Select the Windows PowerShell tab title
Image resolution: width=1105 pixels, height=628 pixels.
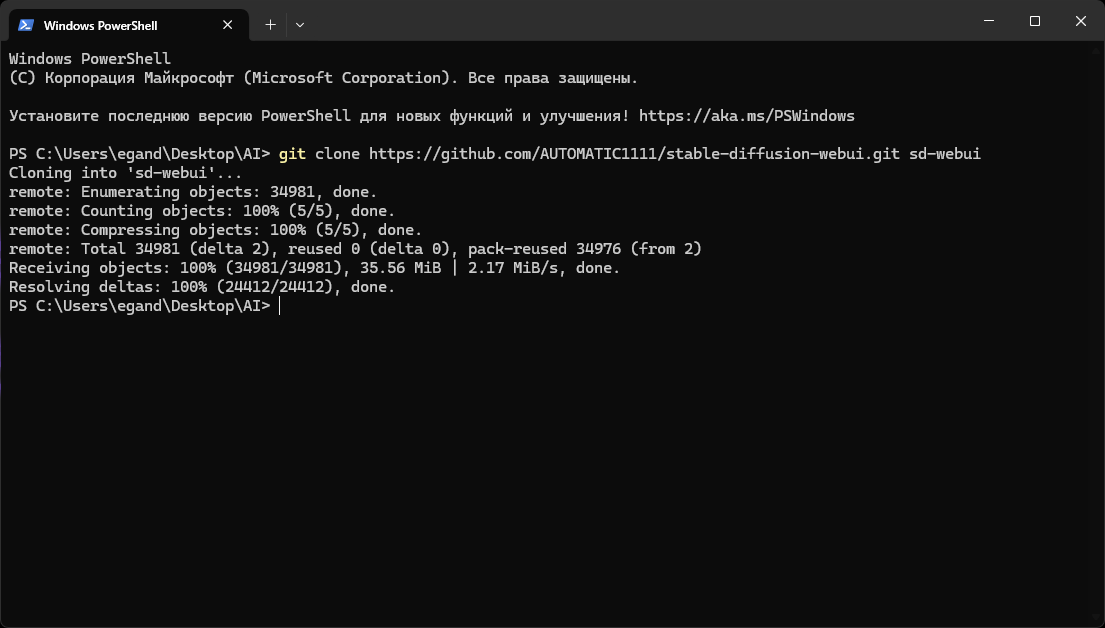pyautogui.click(x=100, y=25)
